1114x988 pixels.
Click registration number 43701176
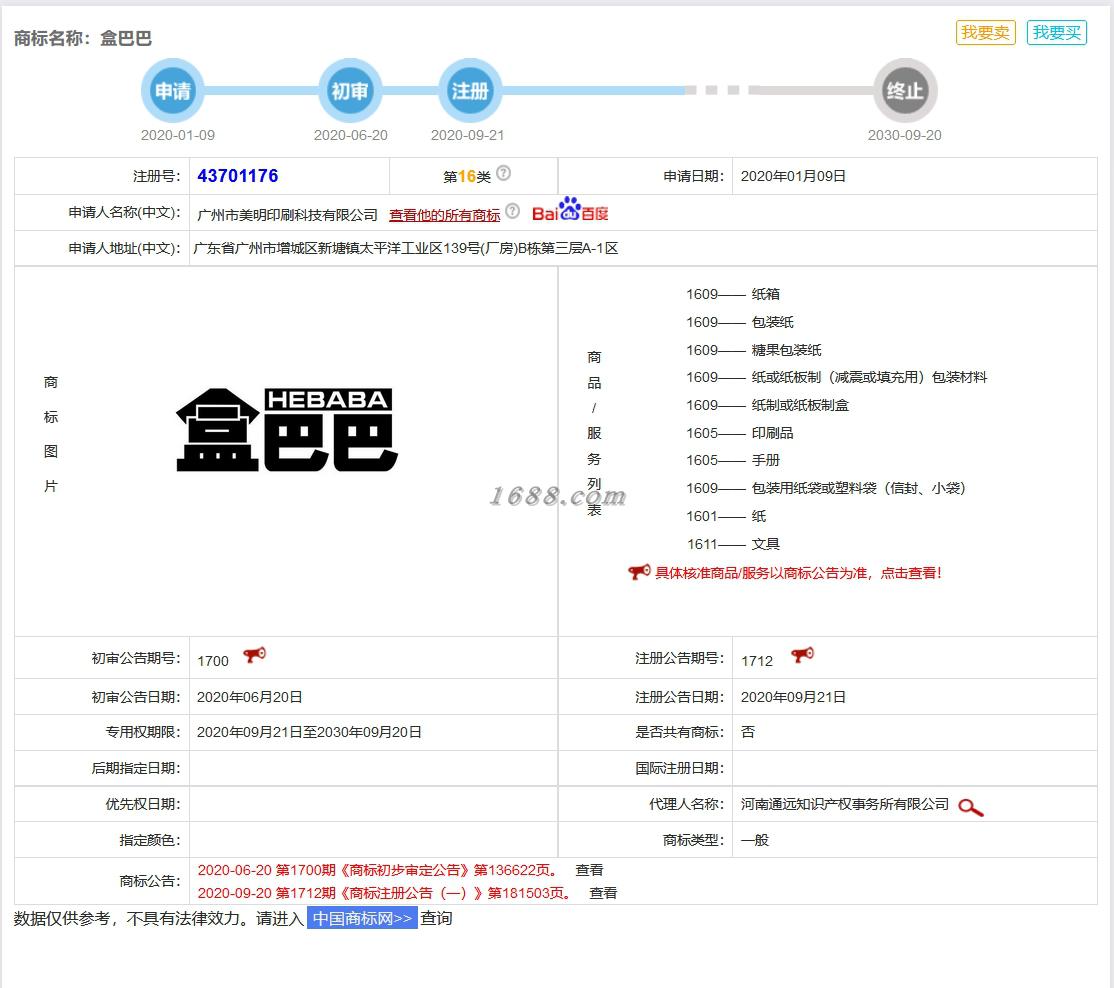pyautogui.click(x=237, y=175)
